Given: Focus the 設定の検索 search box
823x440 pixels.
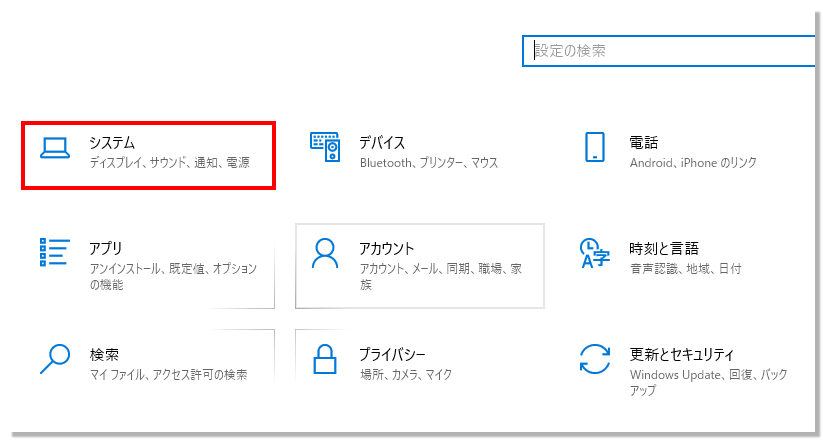Looking at the screenshot, I should point(669,51).
